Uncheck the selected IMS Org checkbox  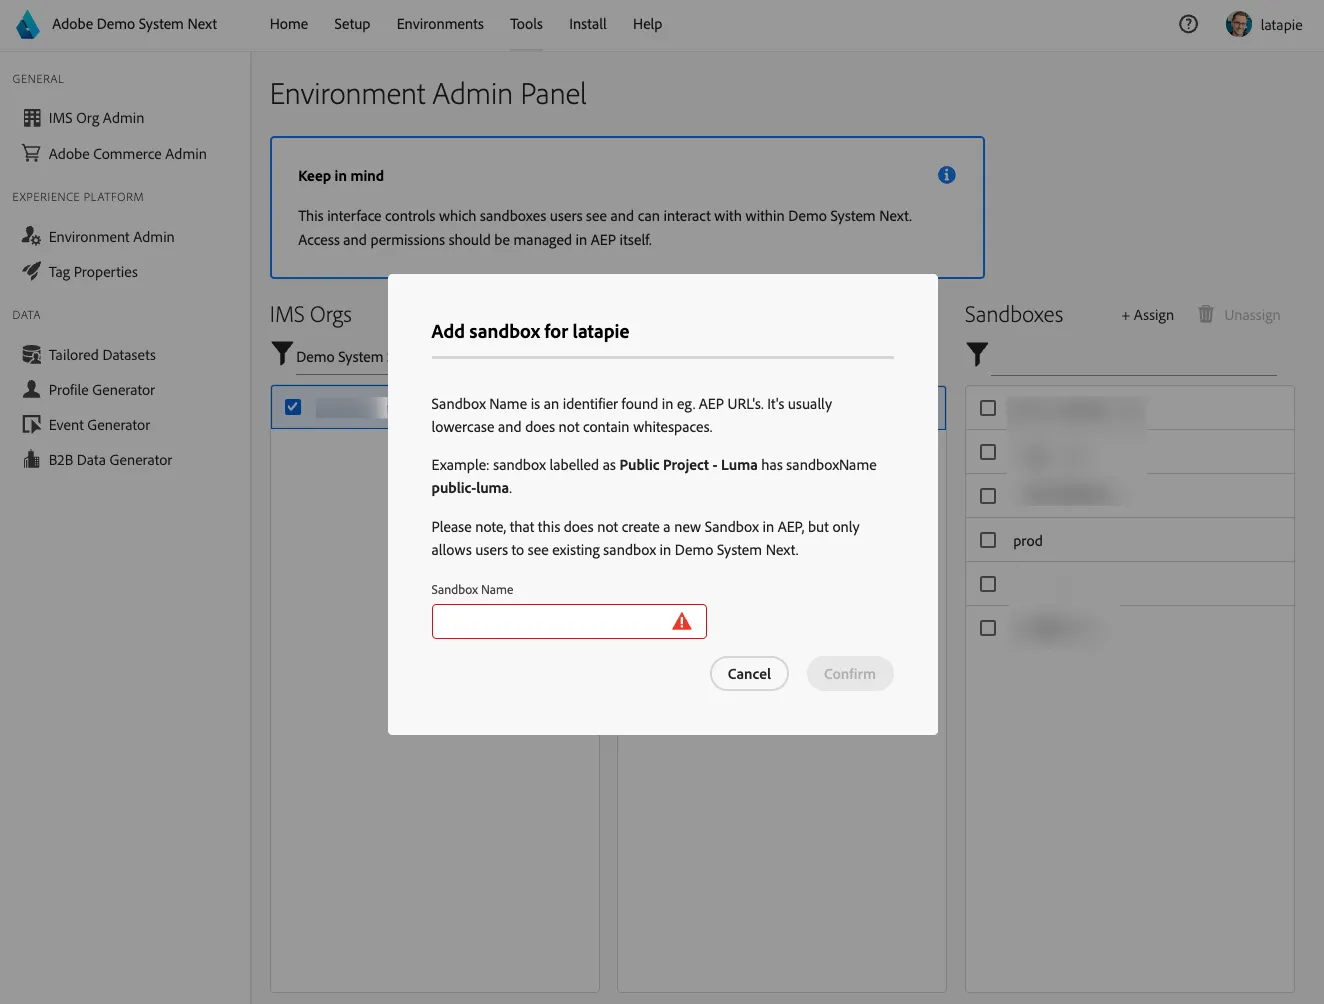[293, 407]
